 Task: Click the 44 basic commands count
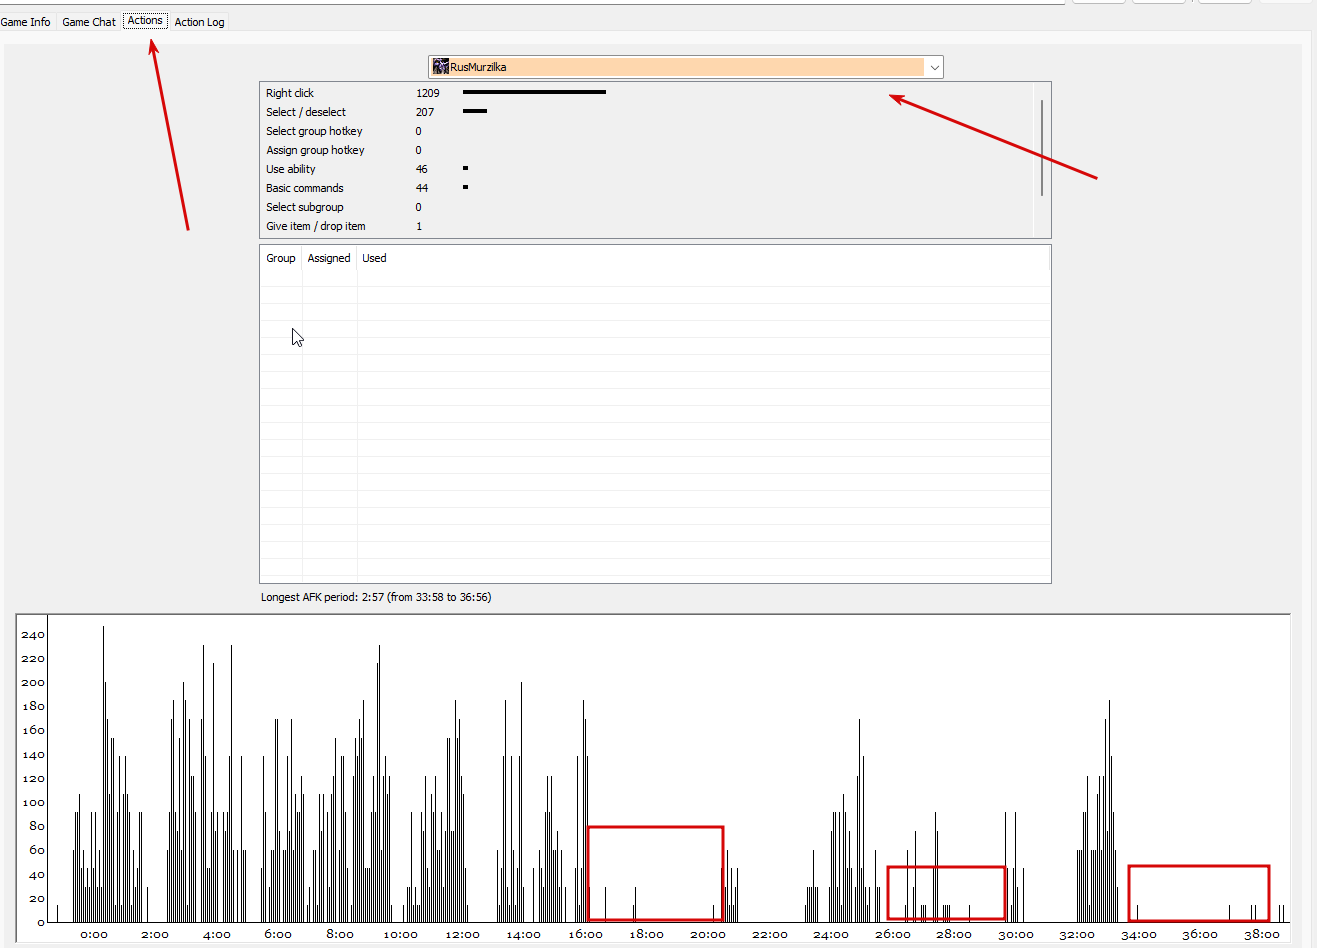pos(422,188)
